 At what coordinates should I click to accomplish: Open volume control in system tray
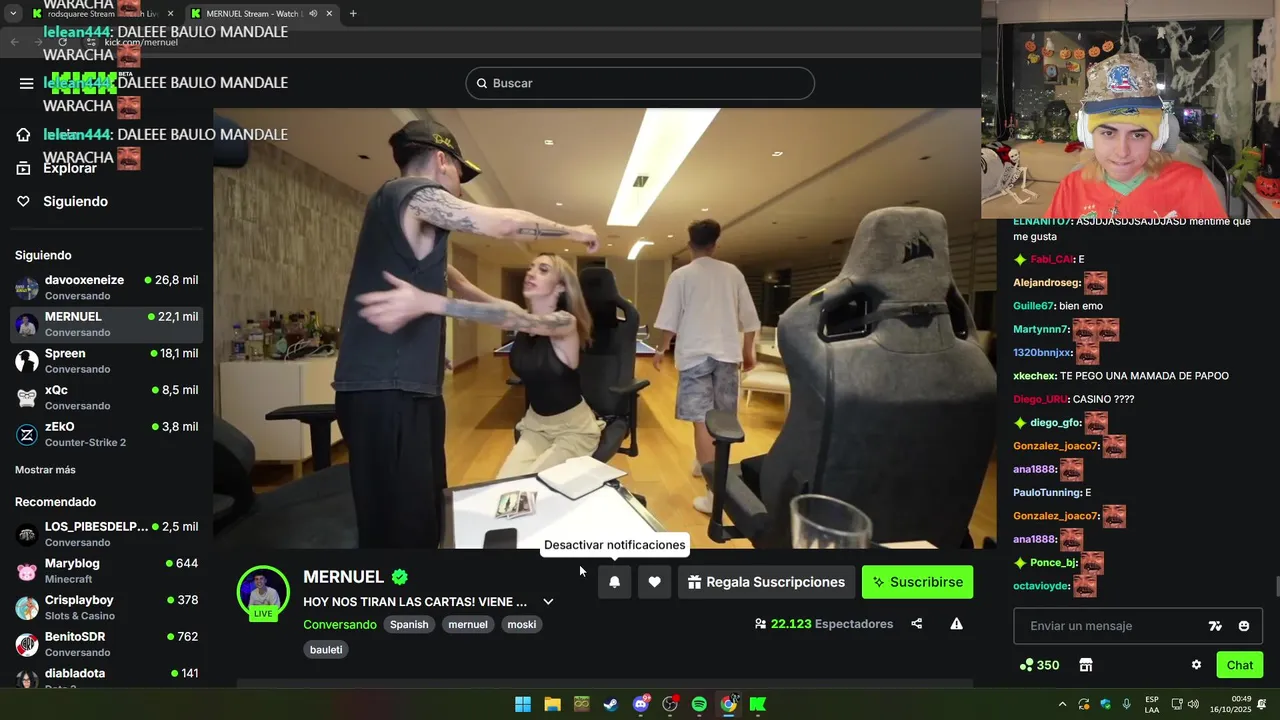tap(1193, 704)
